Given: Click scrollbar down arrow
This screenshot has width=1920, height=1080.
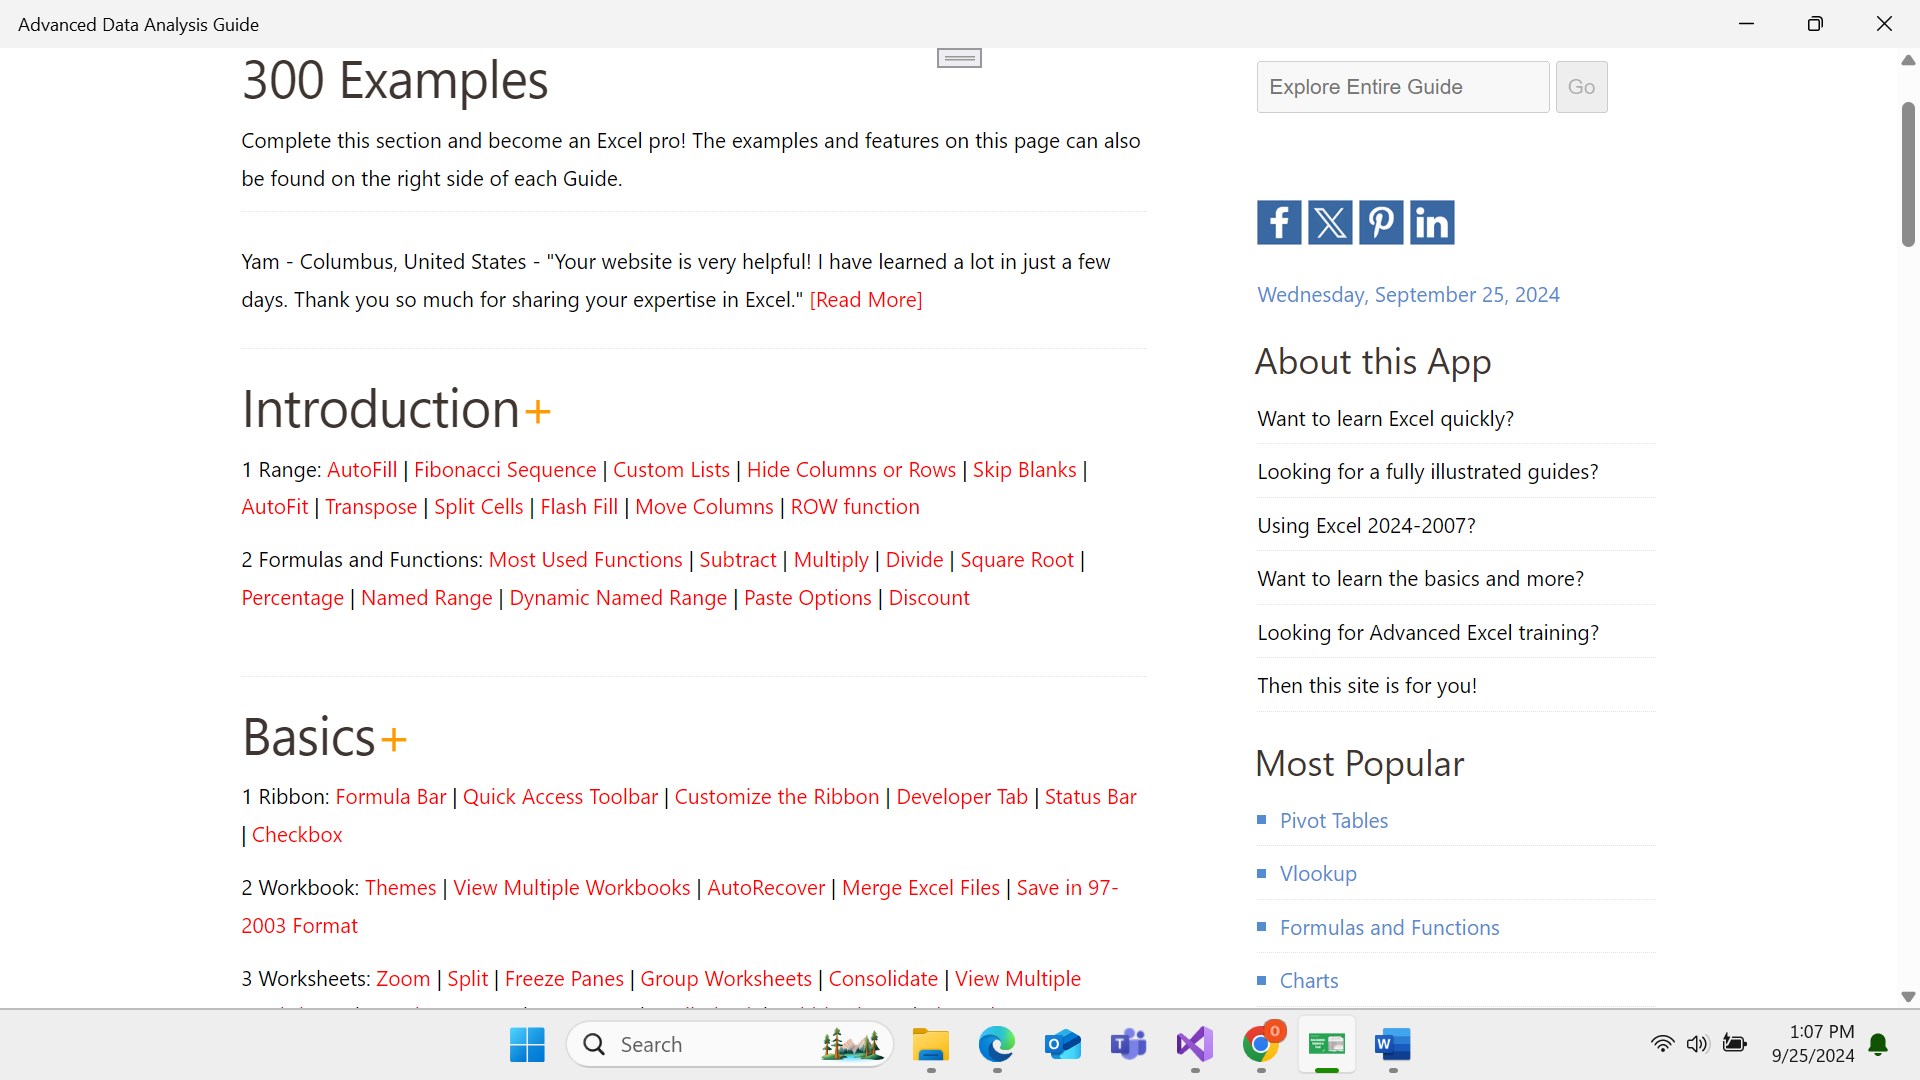Looking at the screenshot, I should coord(1908,997).
